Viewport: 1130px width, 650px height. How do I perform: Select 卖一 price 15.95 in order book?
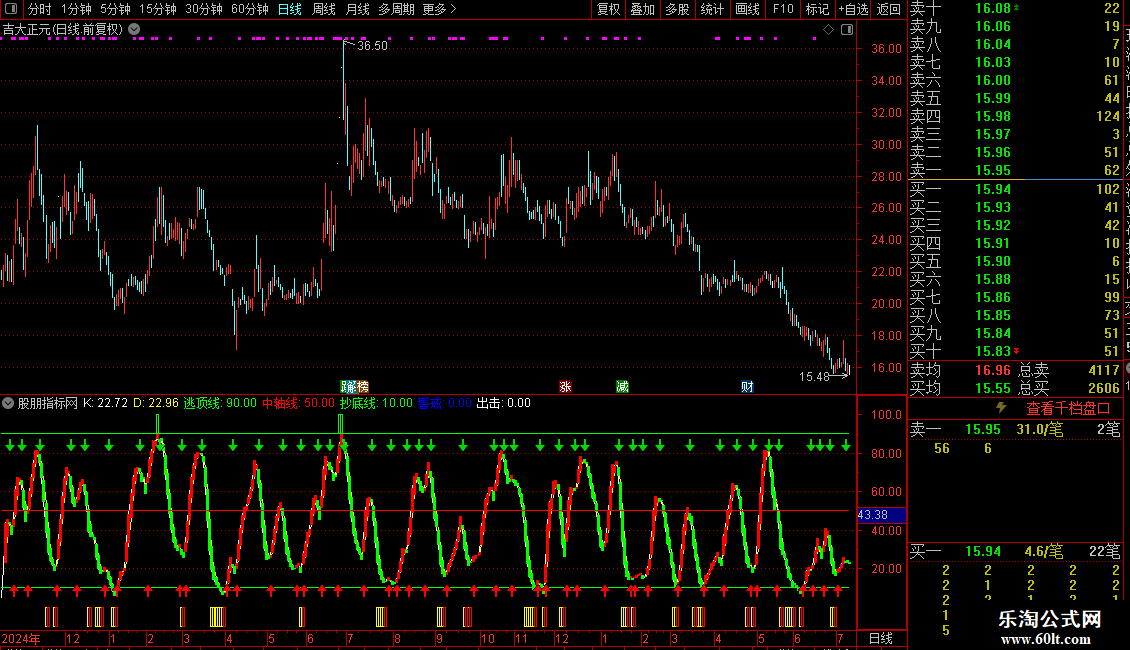tap(992, 170)
